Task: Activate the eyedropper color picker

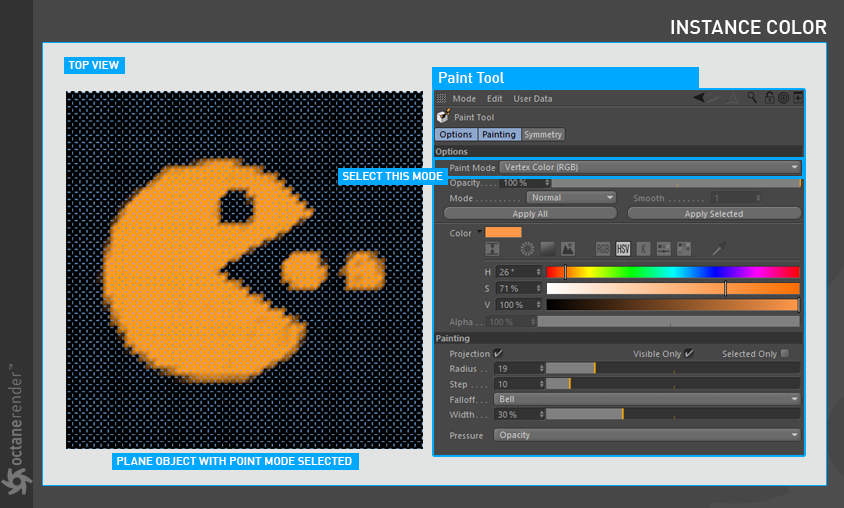Action: coord(719,249)
